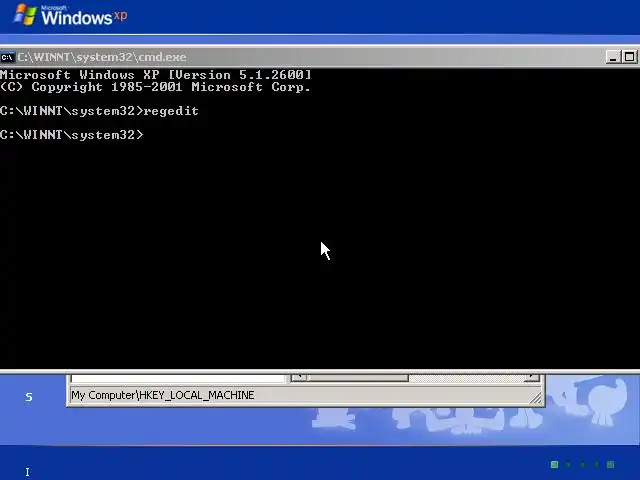The height and width of the screenshot is (480, 640).
Task: Maximize the cmd.exe window
Action: click(629, 57)
